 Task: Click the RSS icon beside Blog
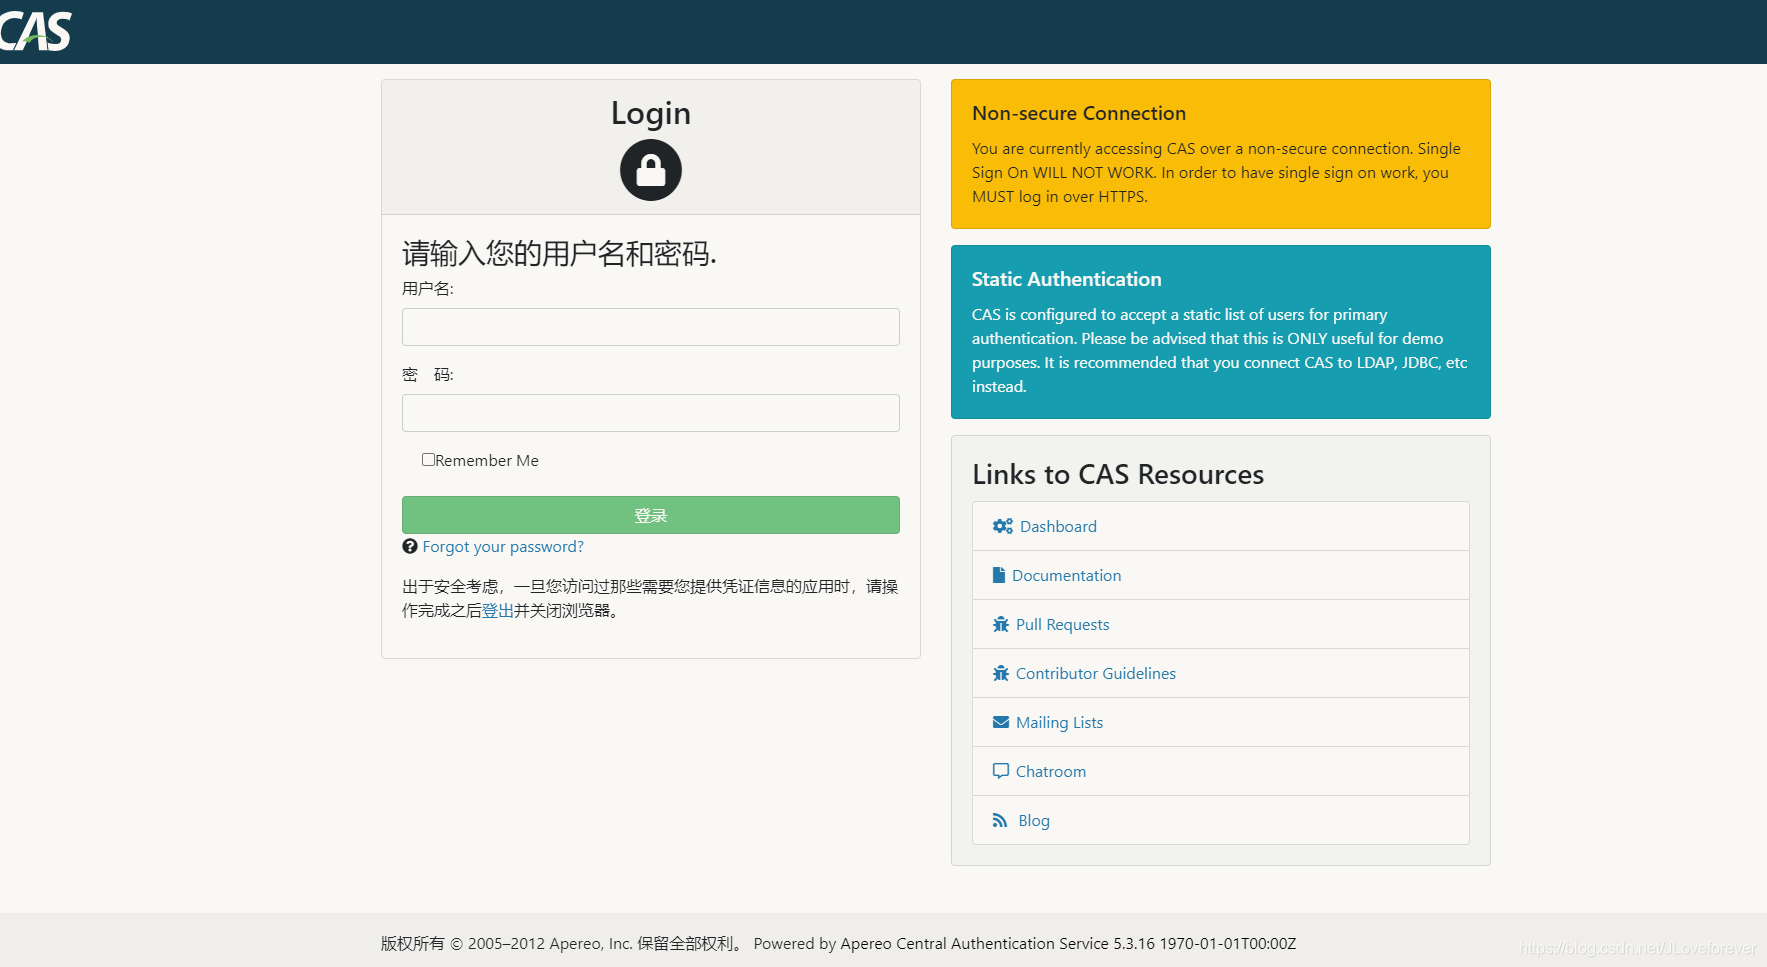pyautogui.click(x=1000, y=820)
